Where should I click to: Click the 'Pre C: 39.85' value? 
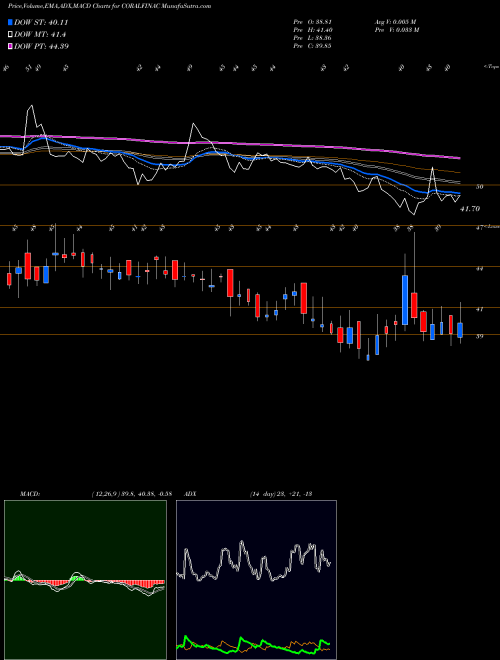pyautogui.click(x=312, y=46)
